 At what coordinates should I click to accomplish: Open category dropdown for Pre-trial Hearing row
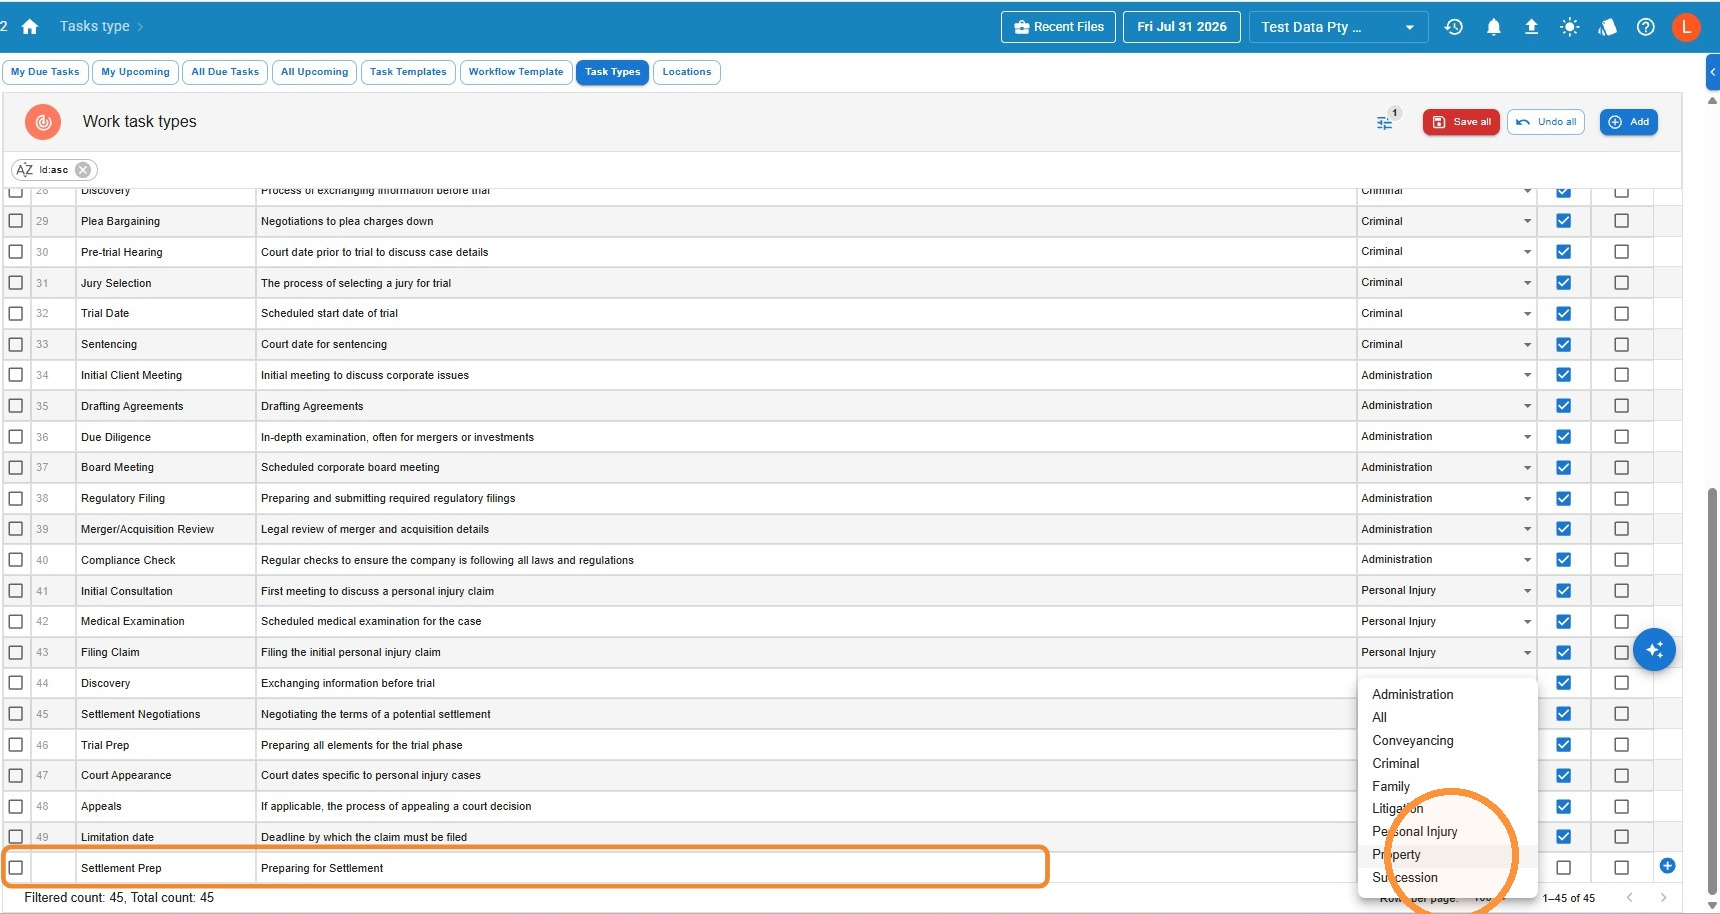(x=1446, y=252)
